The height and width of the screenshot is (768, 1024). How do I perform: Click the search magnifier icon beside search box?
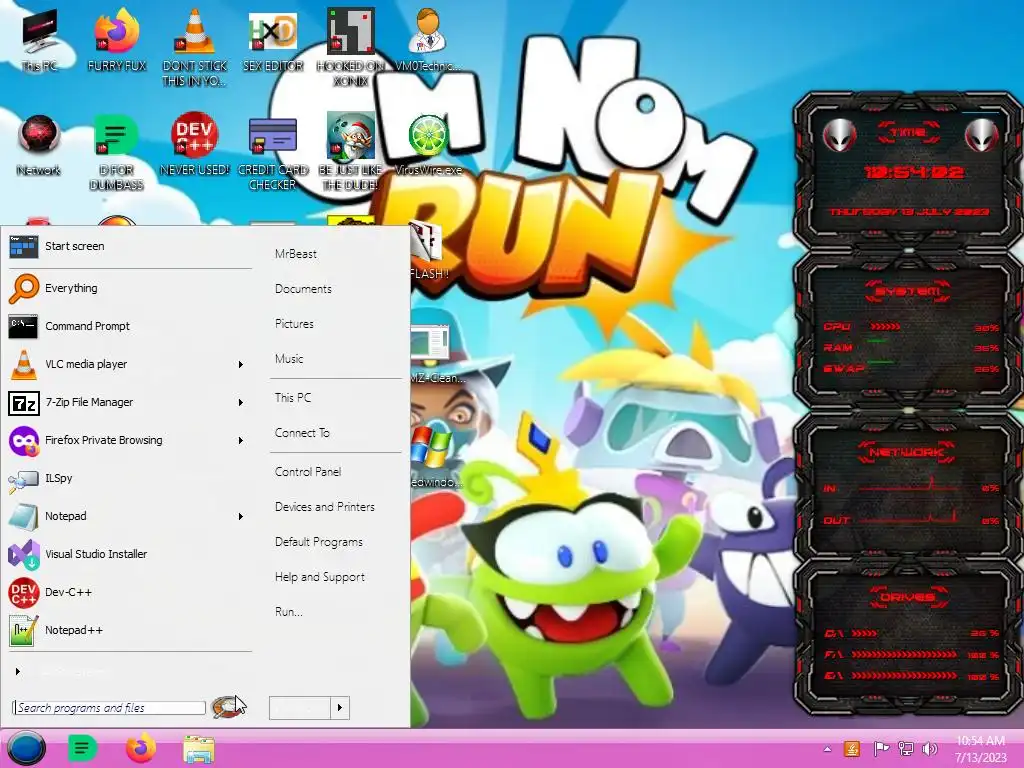point(226,707)
